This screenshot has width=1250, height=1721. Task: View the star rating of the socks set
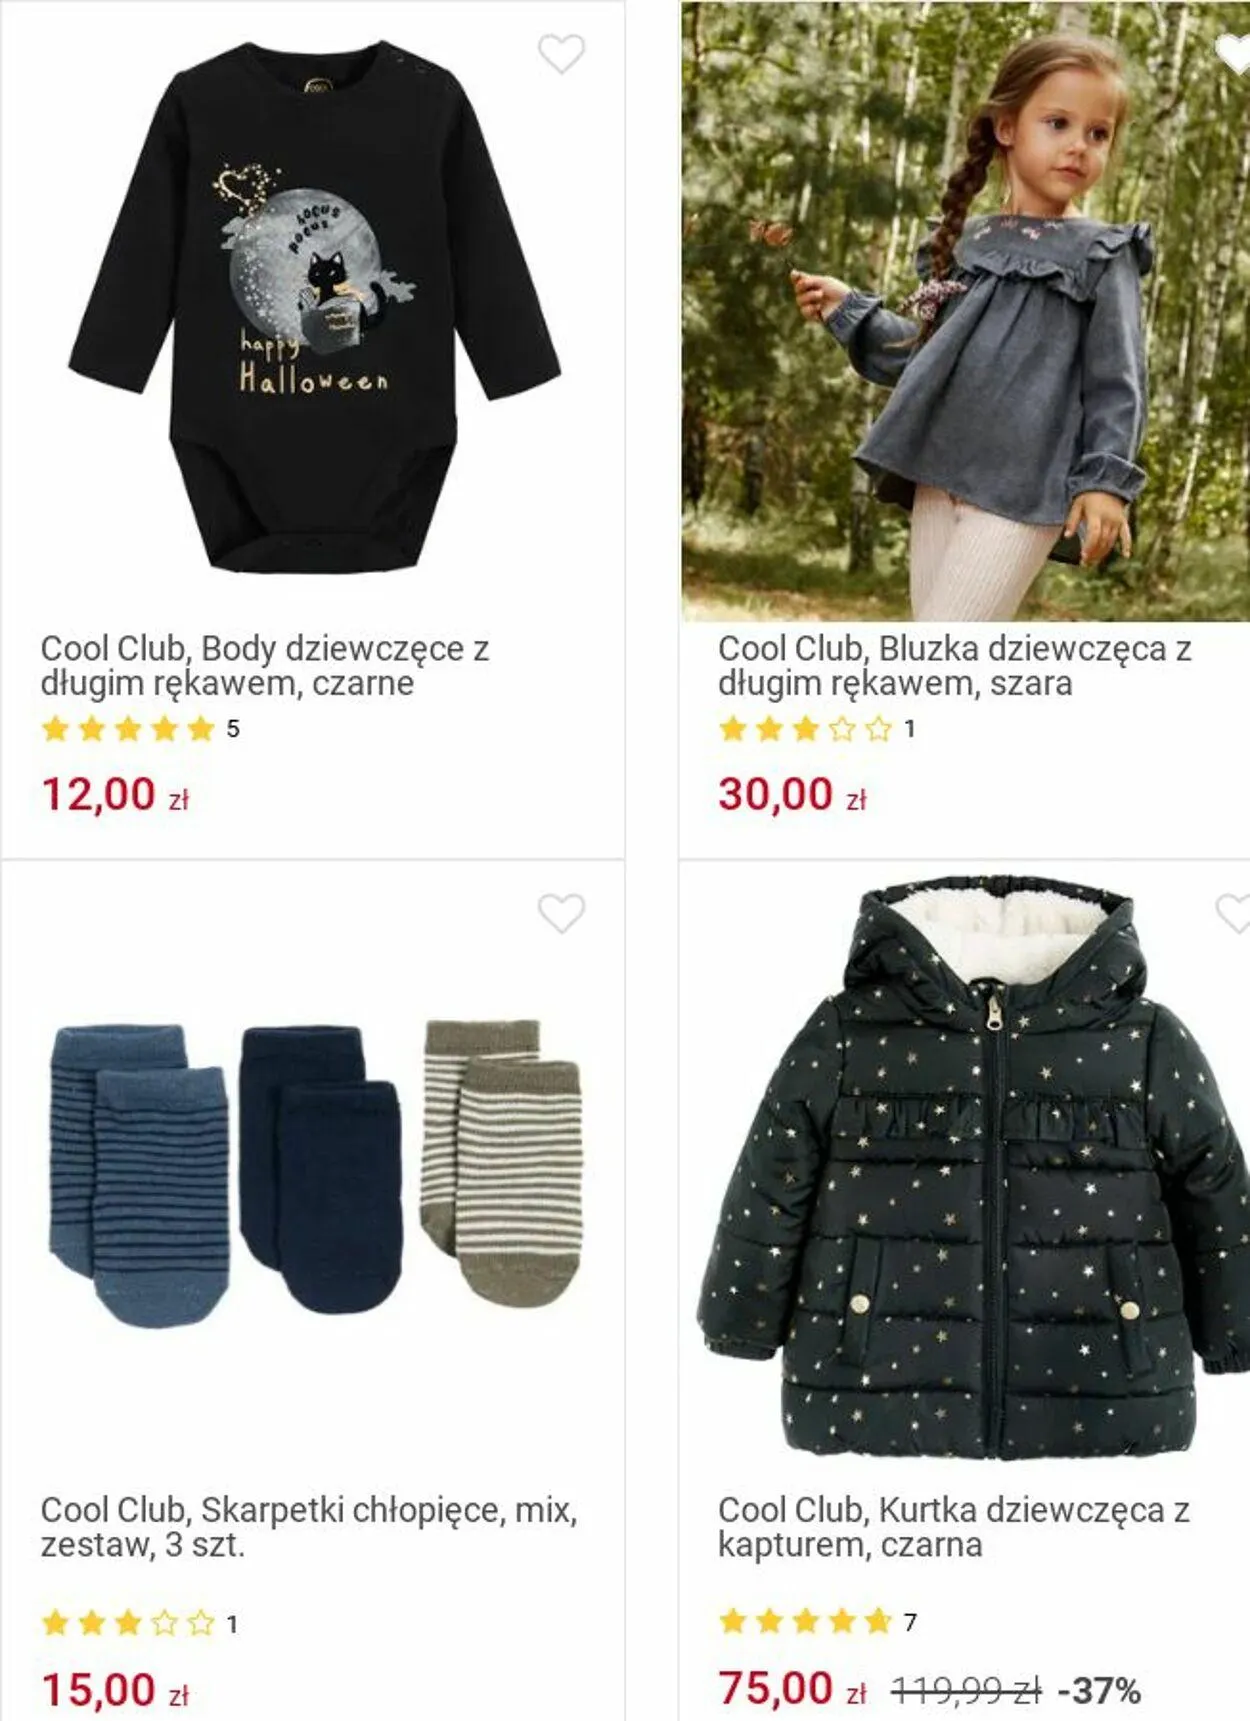pos(140,1623)
